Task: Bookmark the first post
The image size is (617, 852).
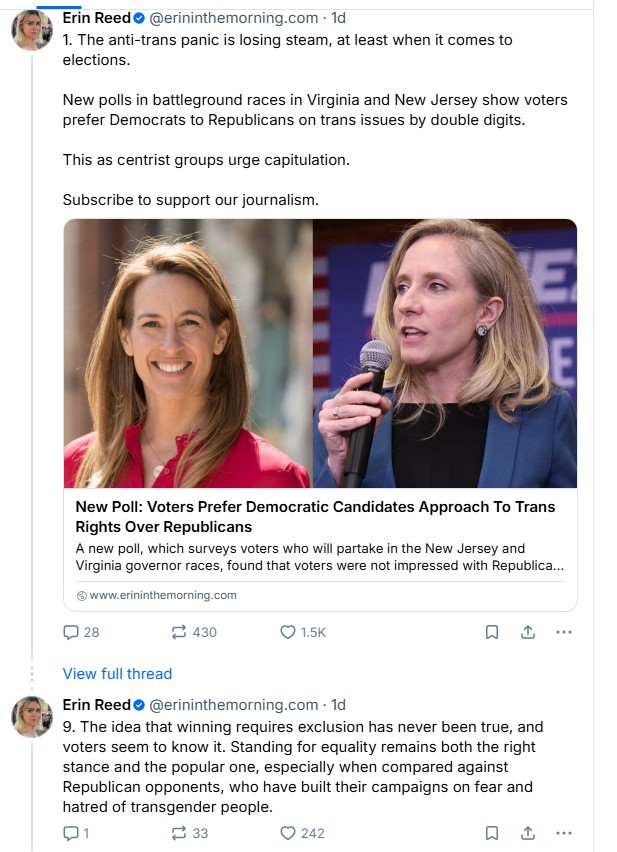Action: (492, 632)
